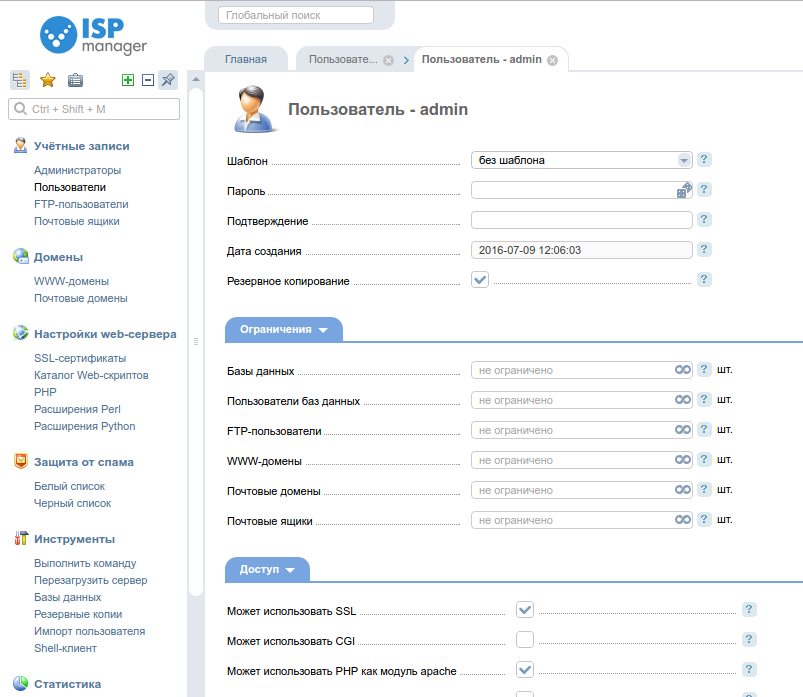Image resolution: width=803 pixels, height=697 pixels.
Task: Click the sidebar resize handle
Action: (196, 342)
